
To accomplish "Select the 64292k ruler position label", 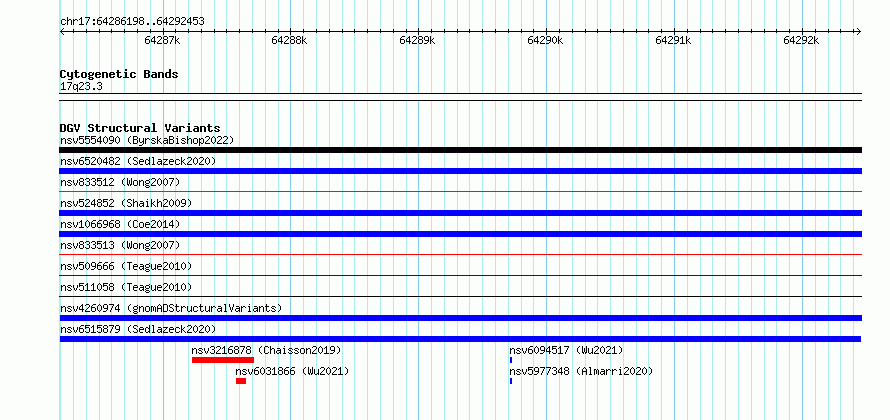I will coord(801,40).
